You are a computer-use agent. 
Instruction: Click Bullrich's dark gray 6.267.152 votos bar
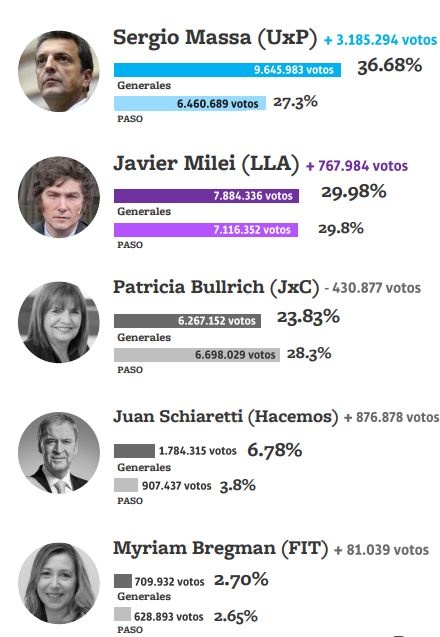(187, 321)
